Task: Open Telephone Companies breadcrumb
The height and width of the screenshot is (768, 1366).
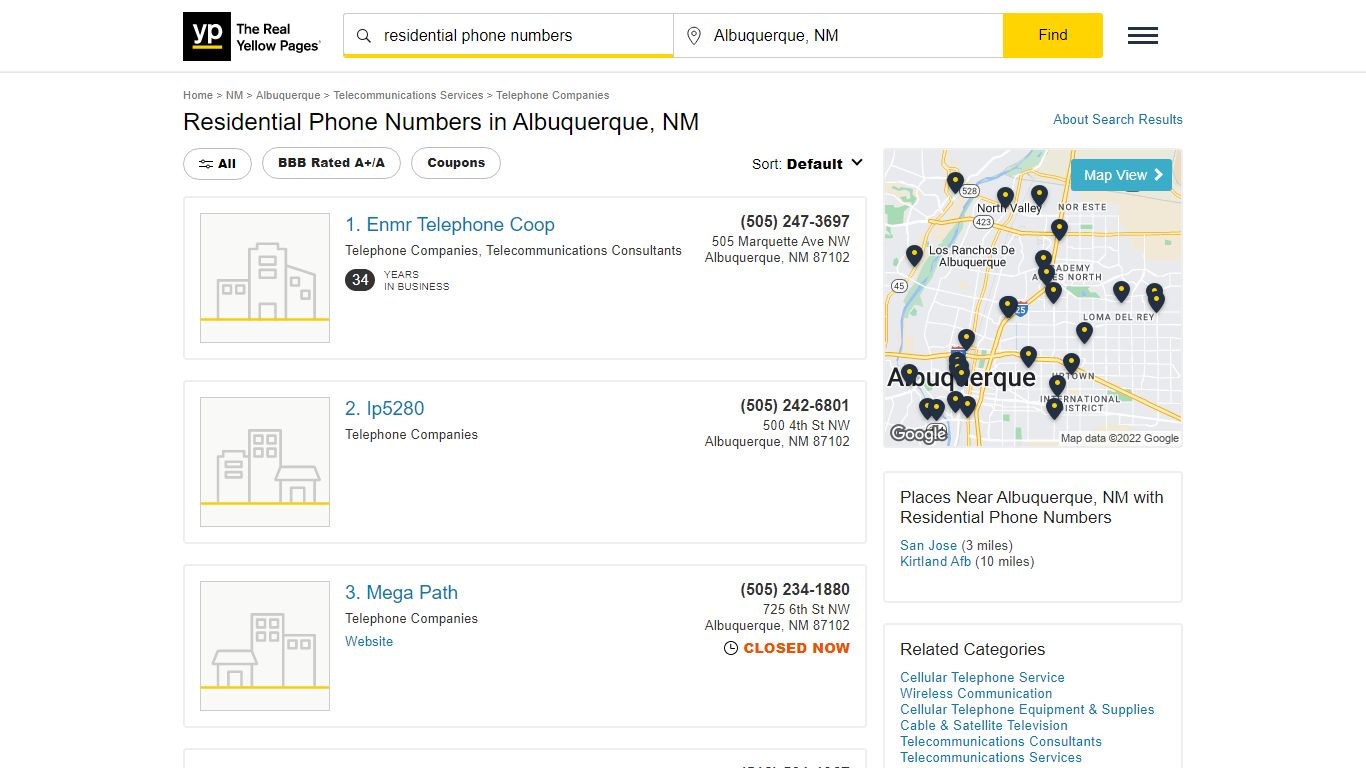Action: point(552,95)
